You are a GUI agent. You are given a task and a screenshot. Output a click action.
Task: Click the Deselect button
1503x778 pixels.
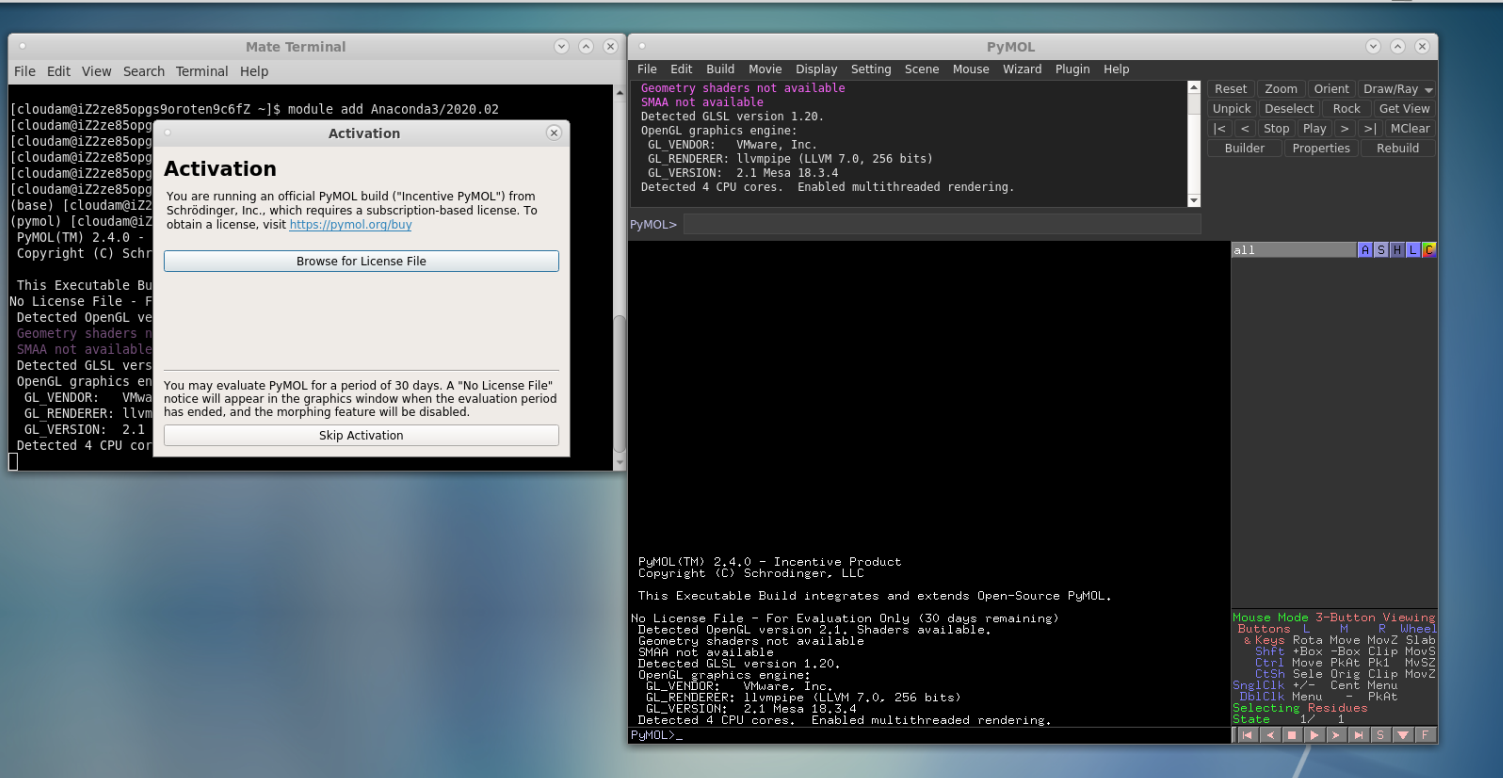(x=1289, y=109)
